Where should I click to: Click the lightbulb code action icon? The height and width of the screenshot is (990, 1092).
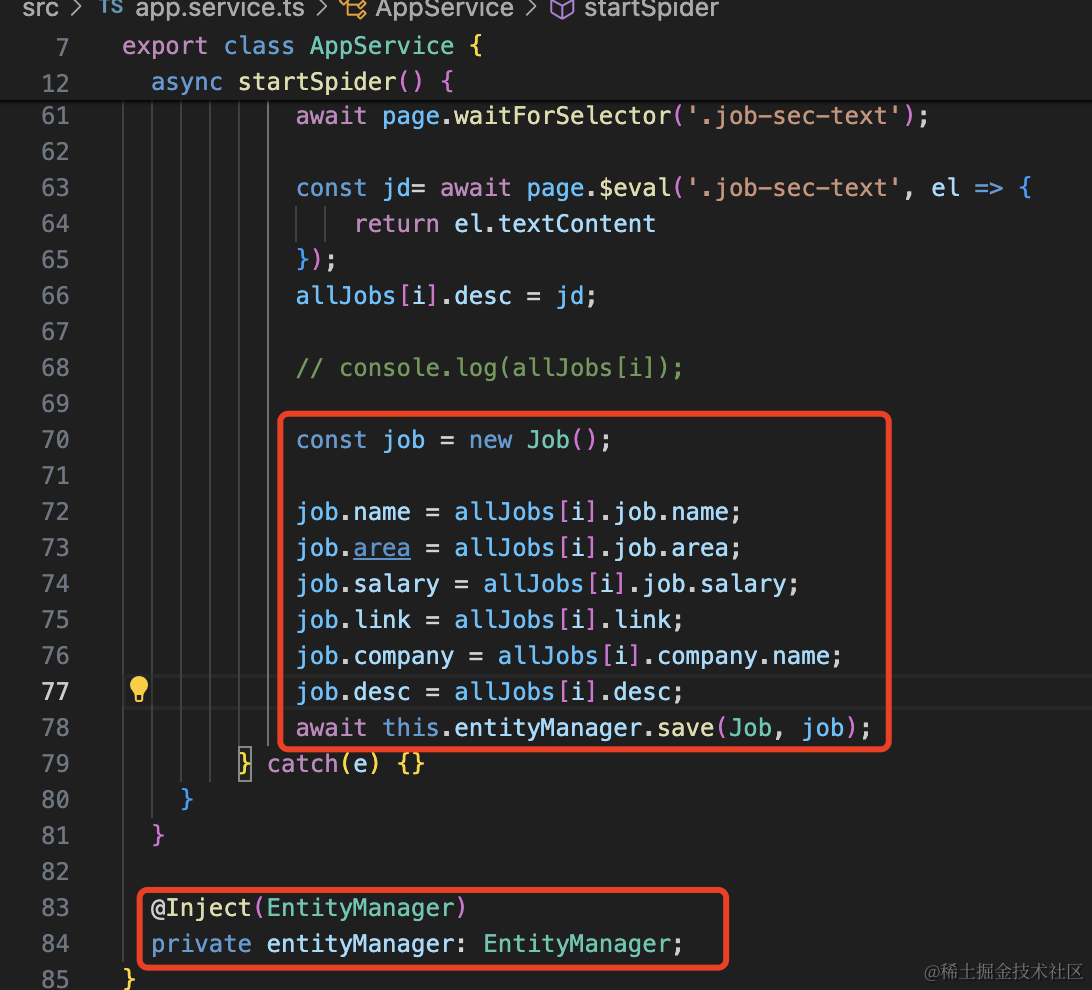[139, 689]
